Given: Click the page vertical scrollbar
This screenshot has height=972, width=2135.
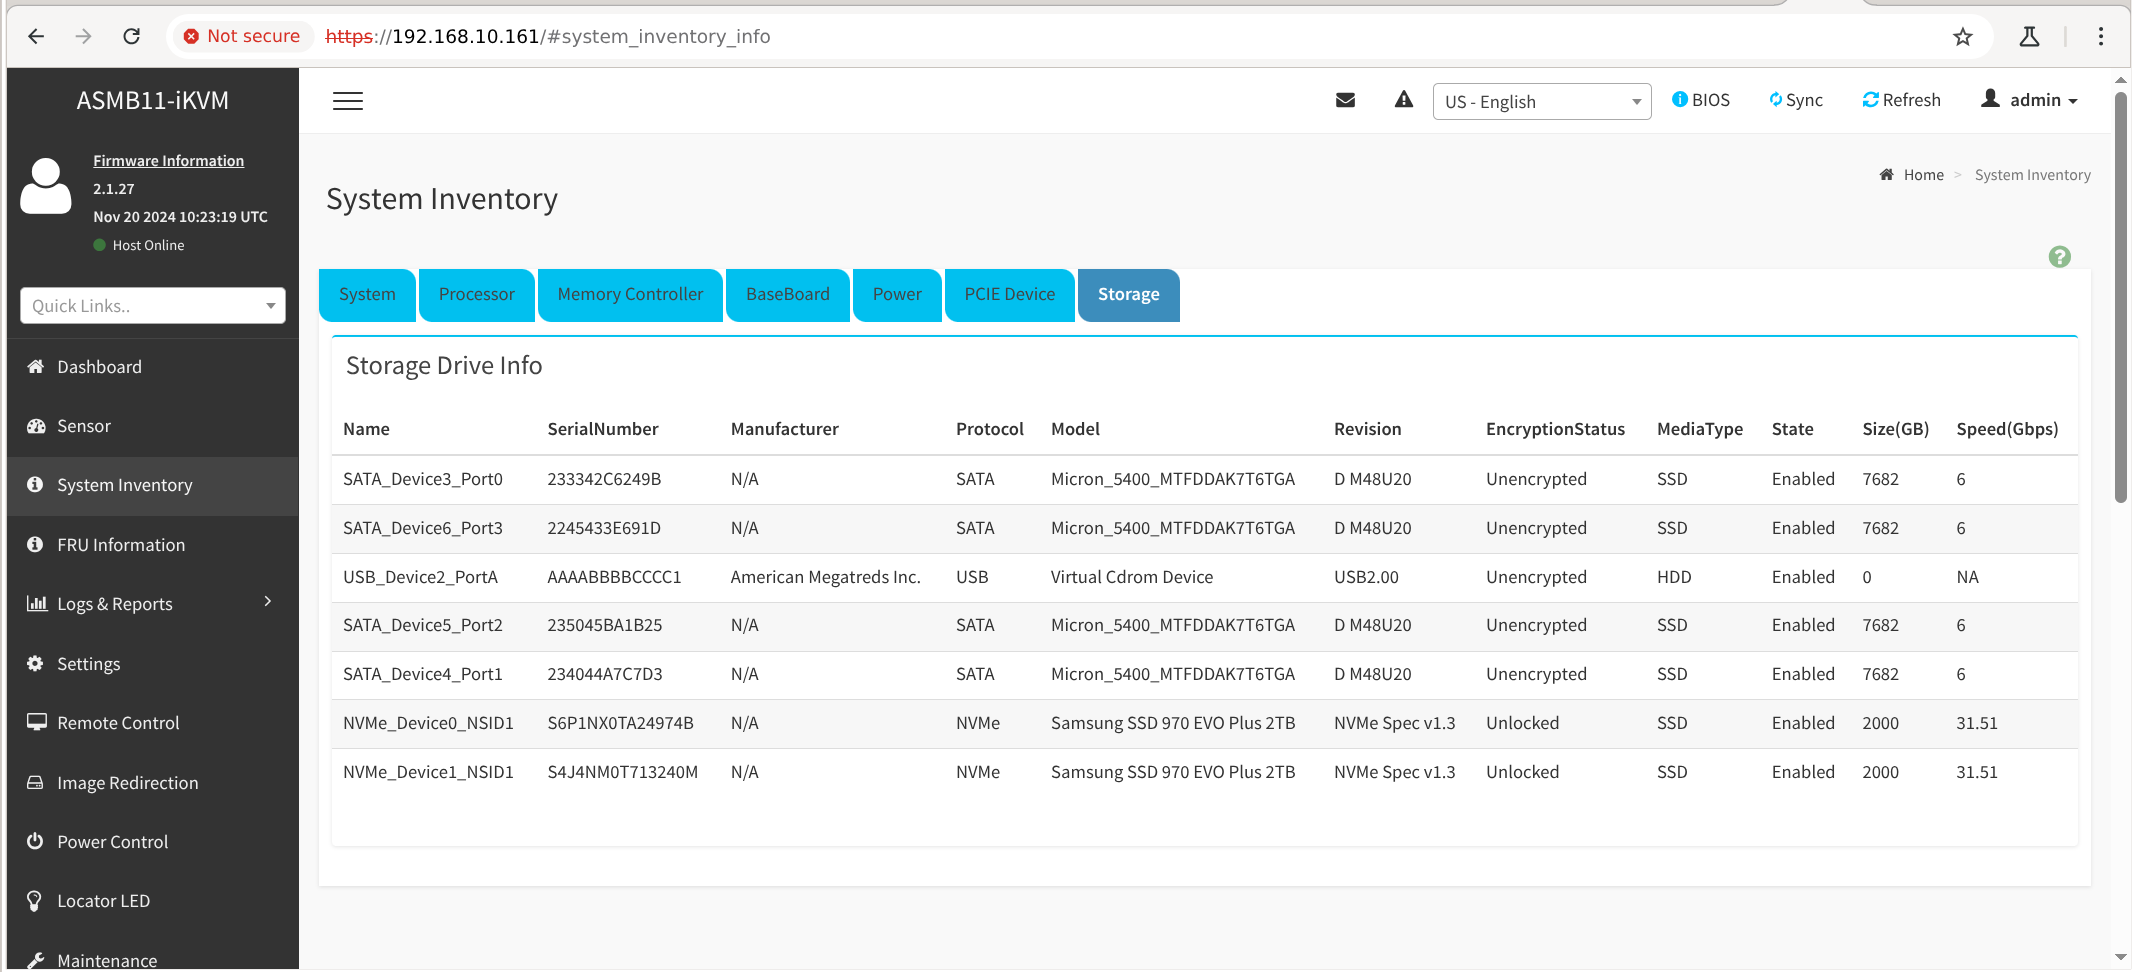Looking at the screenshot, I should [x=2121, y=298].
